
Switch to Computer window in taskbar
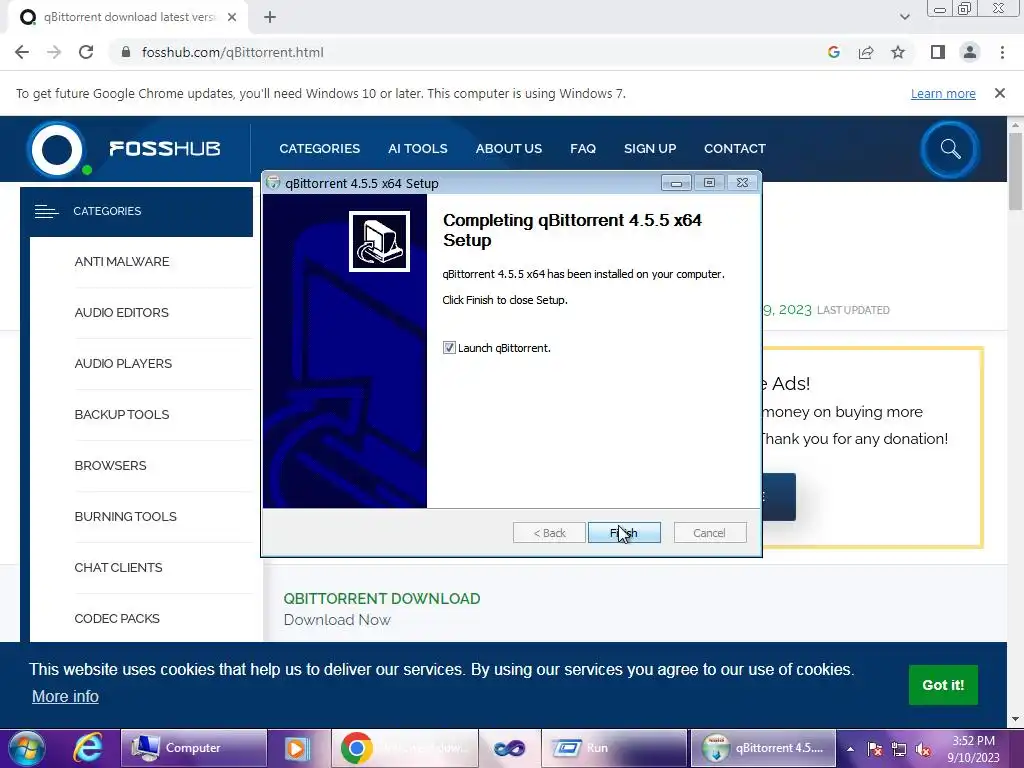tap(194, 748)
